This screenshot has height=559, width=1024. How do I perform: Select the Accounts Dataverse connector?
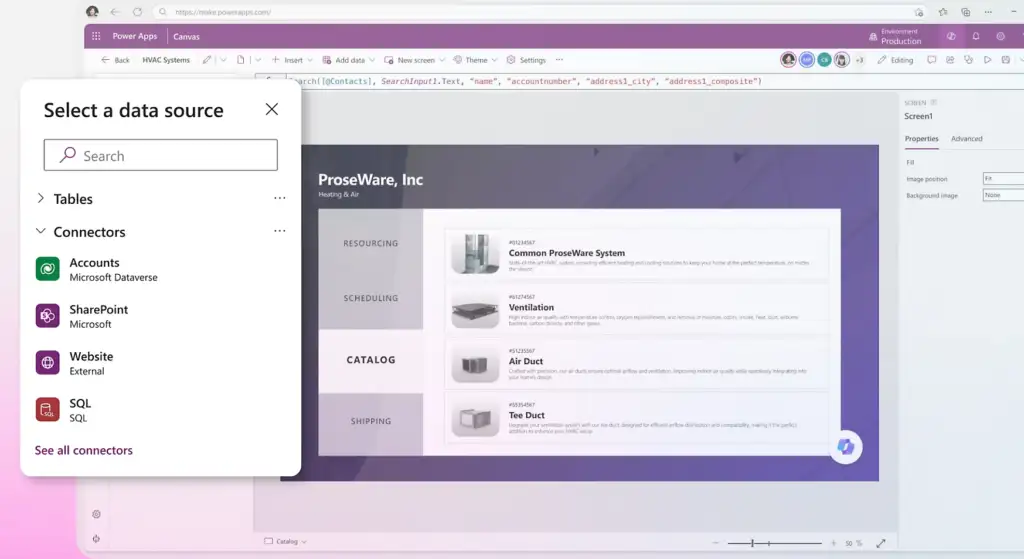[97, 269]
